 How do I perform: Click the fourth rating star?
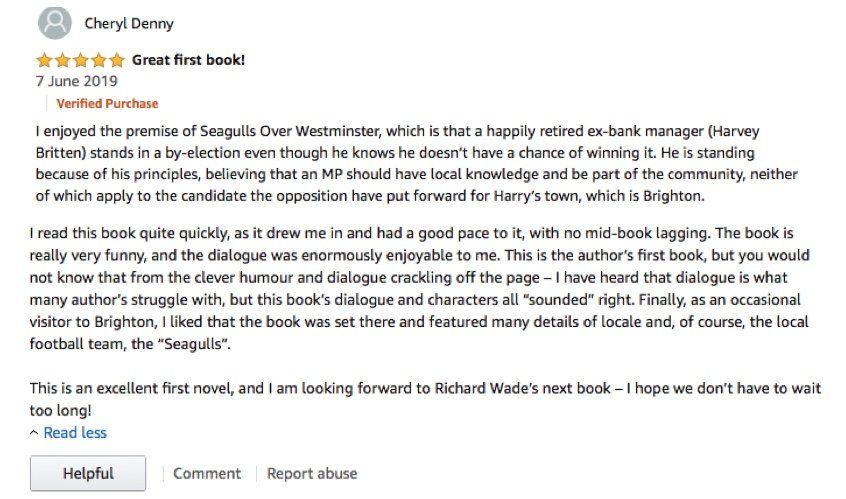point(98,60)
